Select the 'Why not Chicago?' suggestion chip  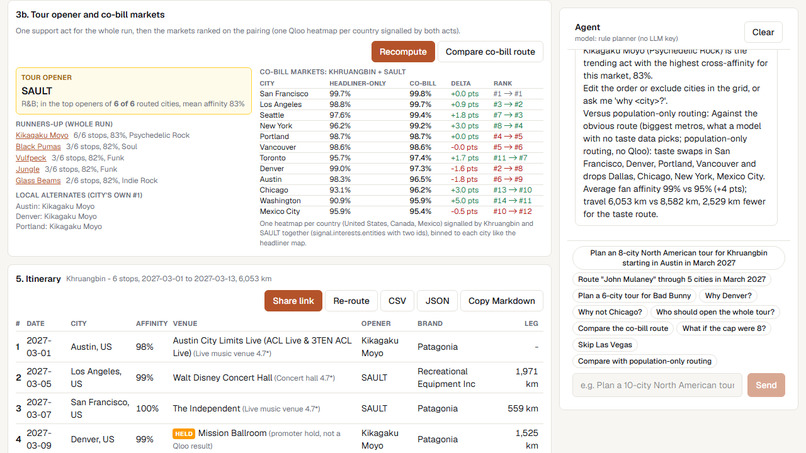(610, 312)
